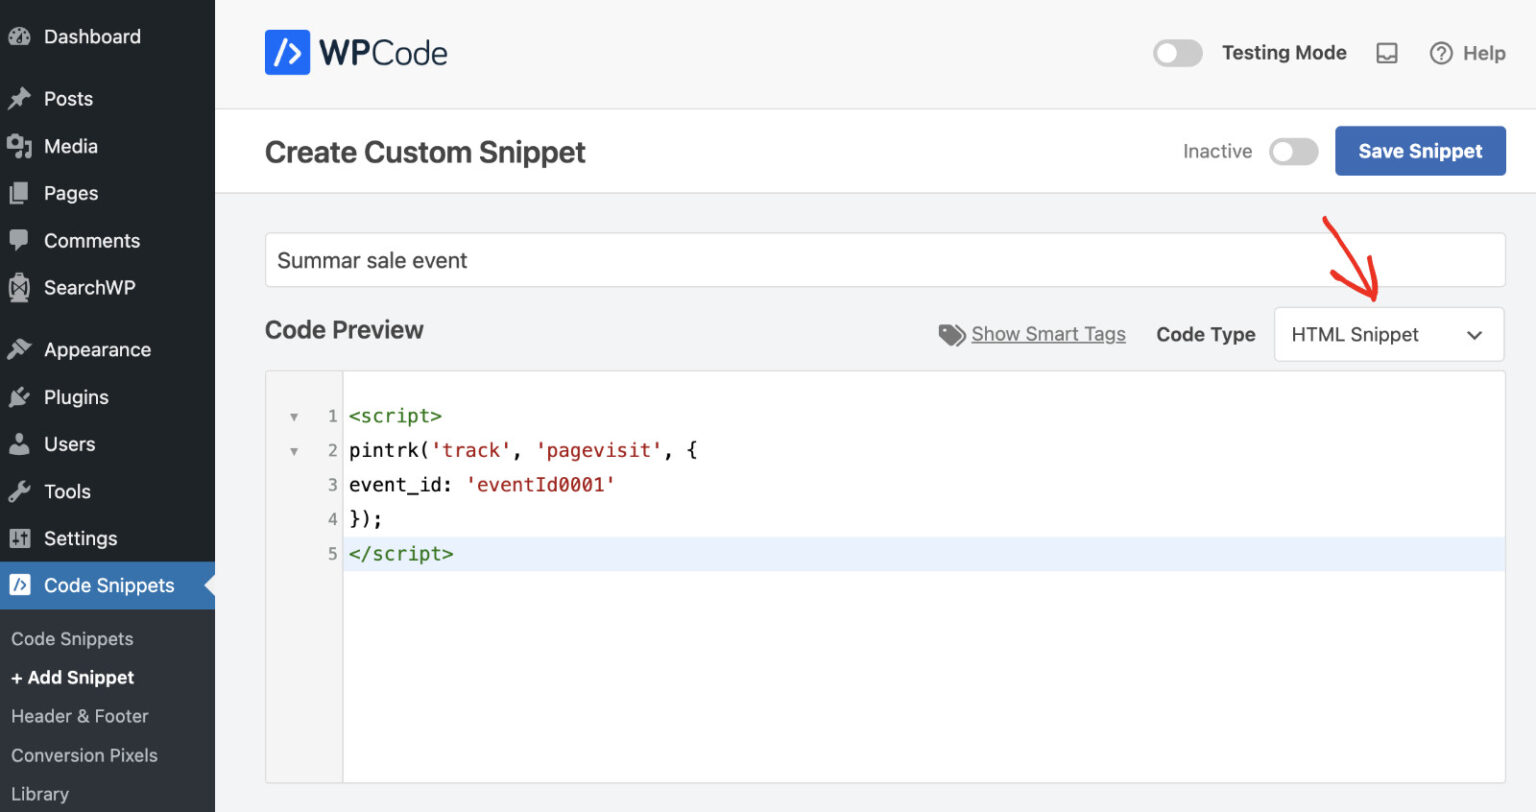Click the Comments bubble icon

(22, 240)
